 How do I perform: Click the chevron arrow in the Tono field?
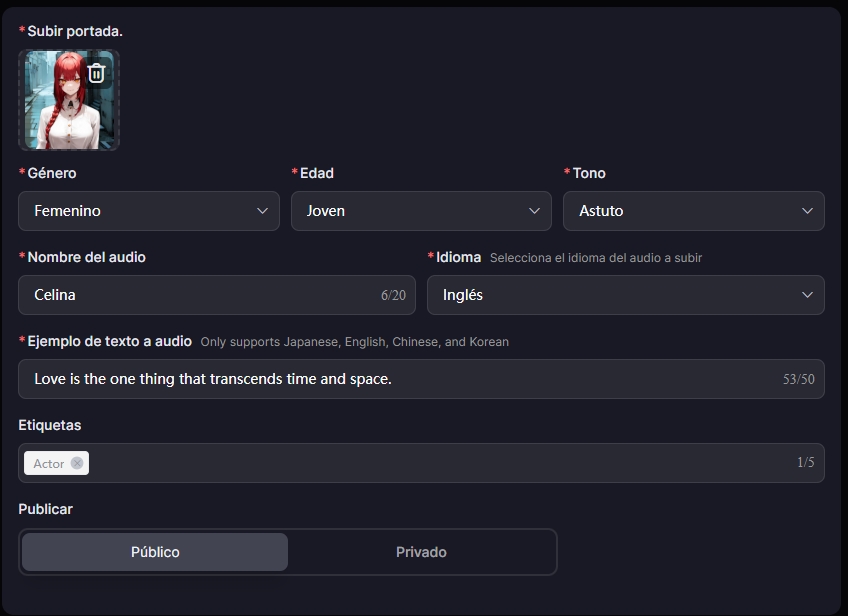pyautogui.click(x=807, y=211)
